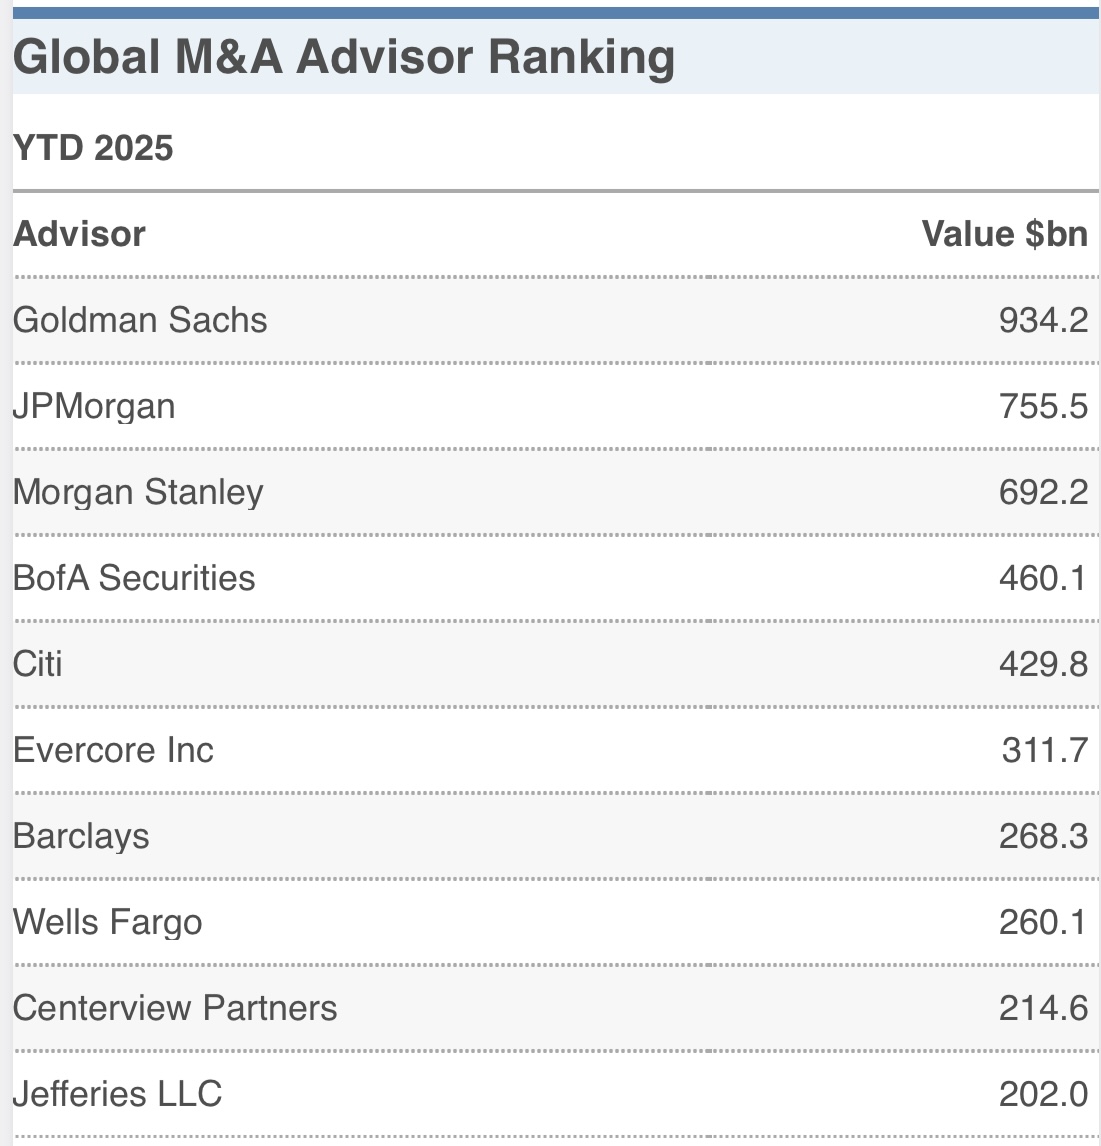Click the Global M&A Advisor Ranking title
The image size is (1101, 1146).
pyautogui.click(x=344, y=57)
